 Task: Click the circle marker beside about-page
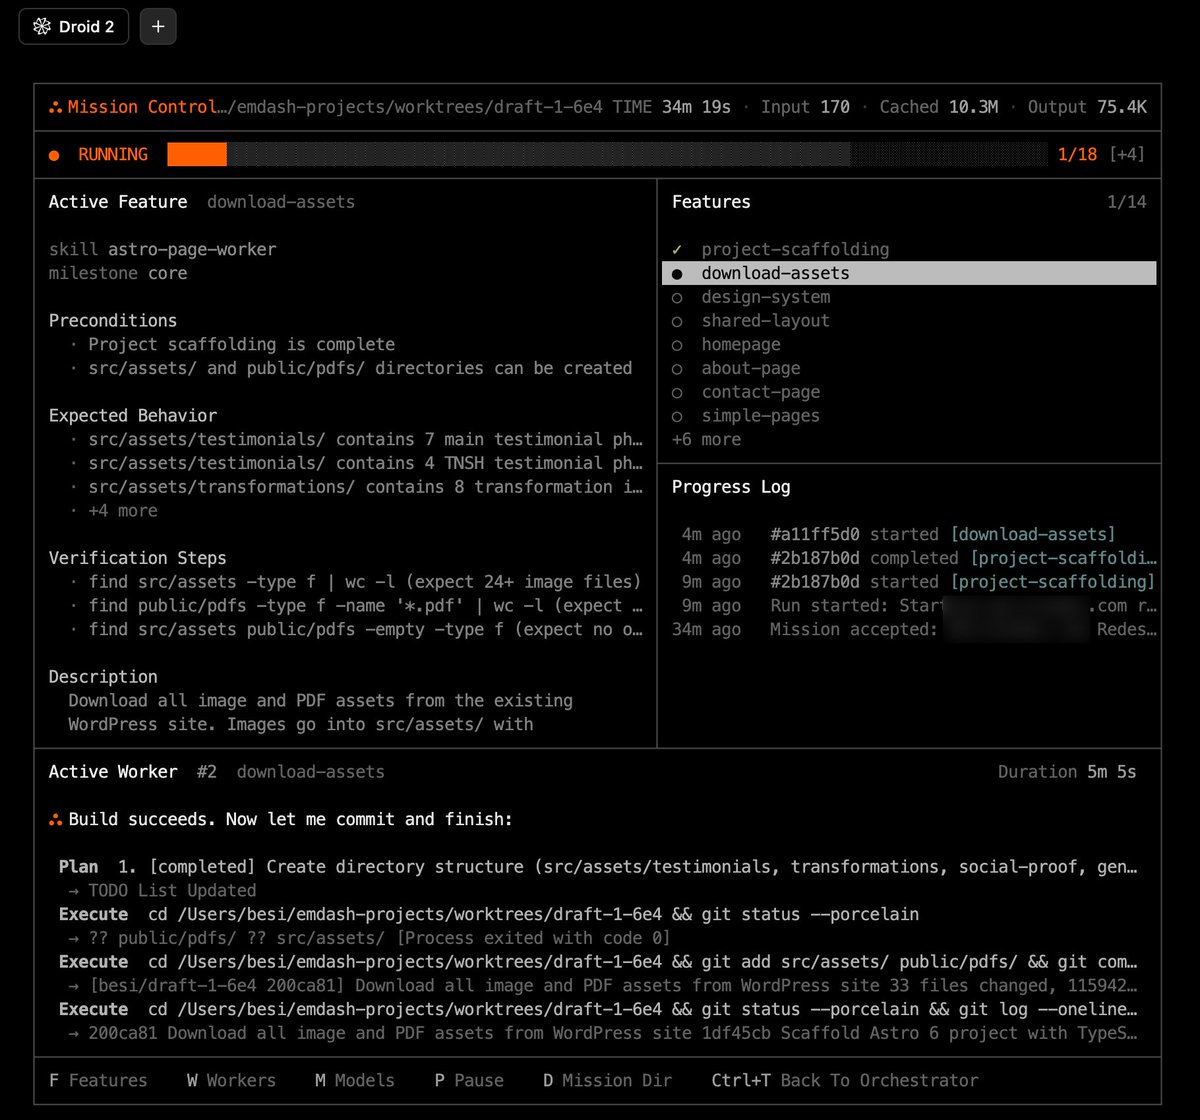(x=677, y=369)
